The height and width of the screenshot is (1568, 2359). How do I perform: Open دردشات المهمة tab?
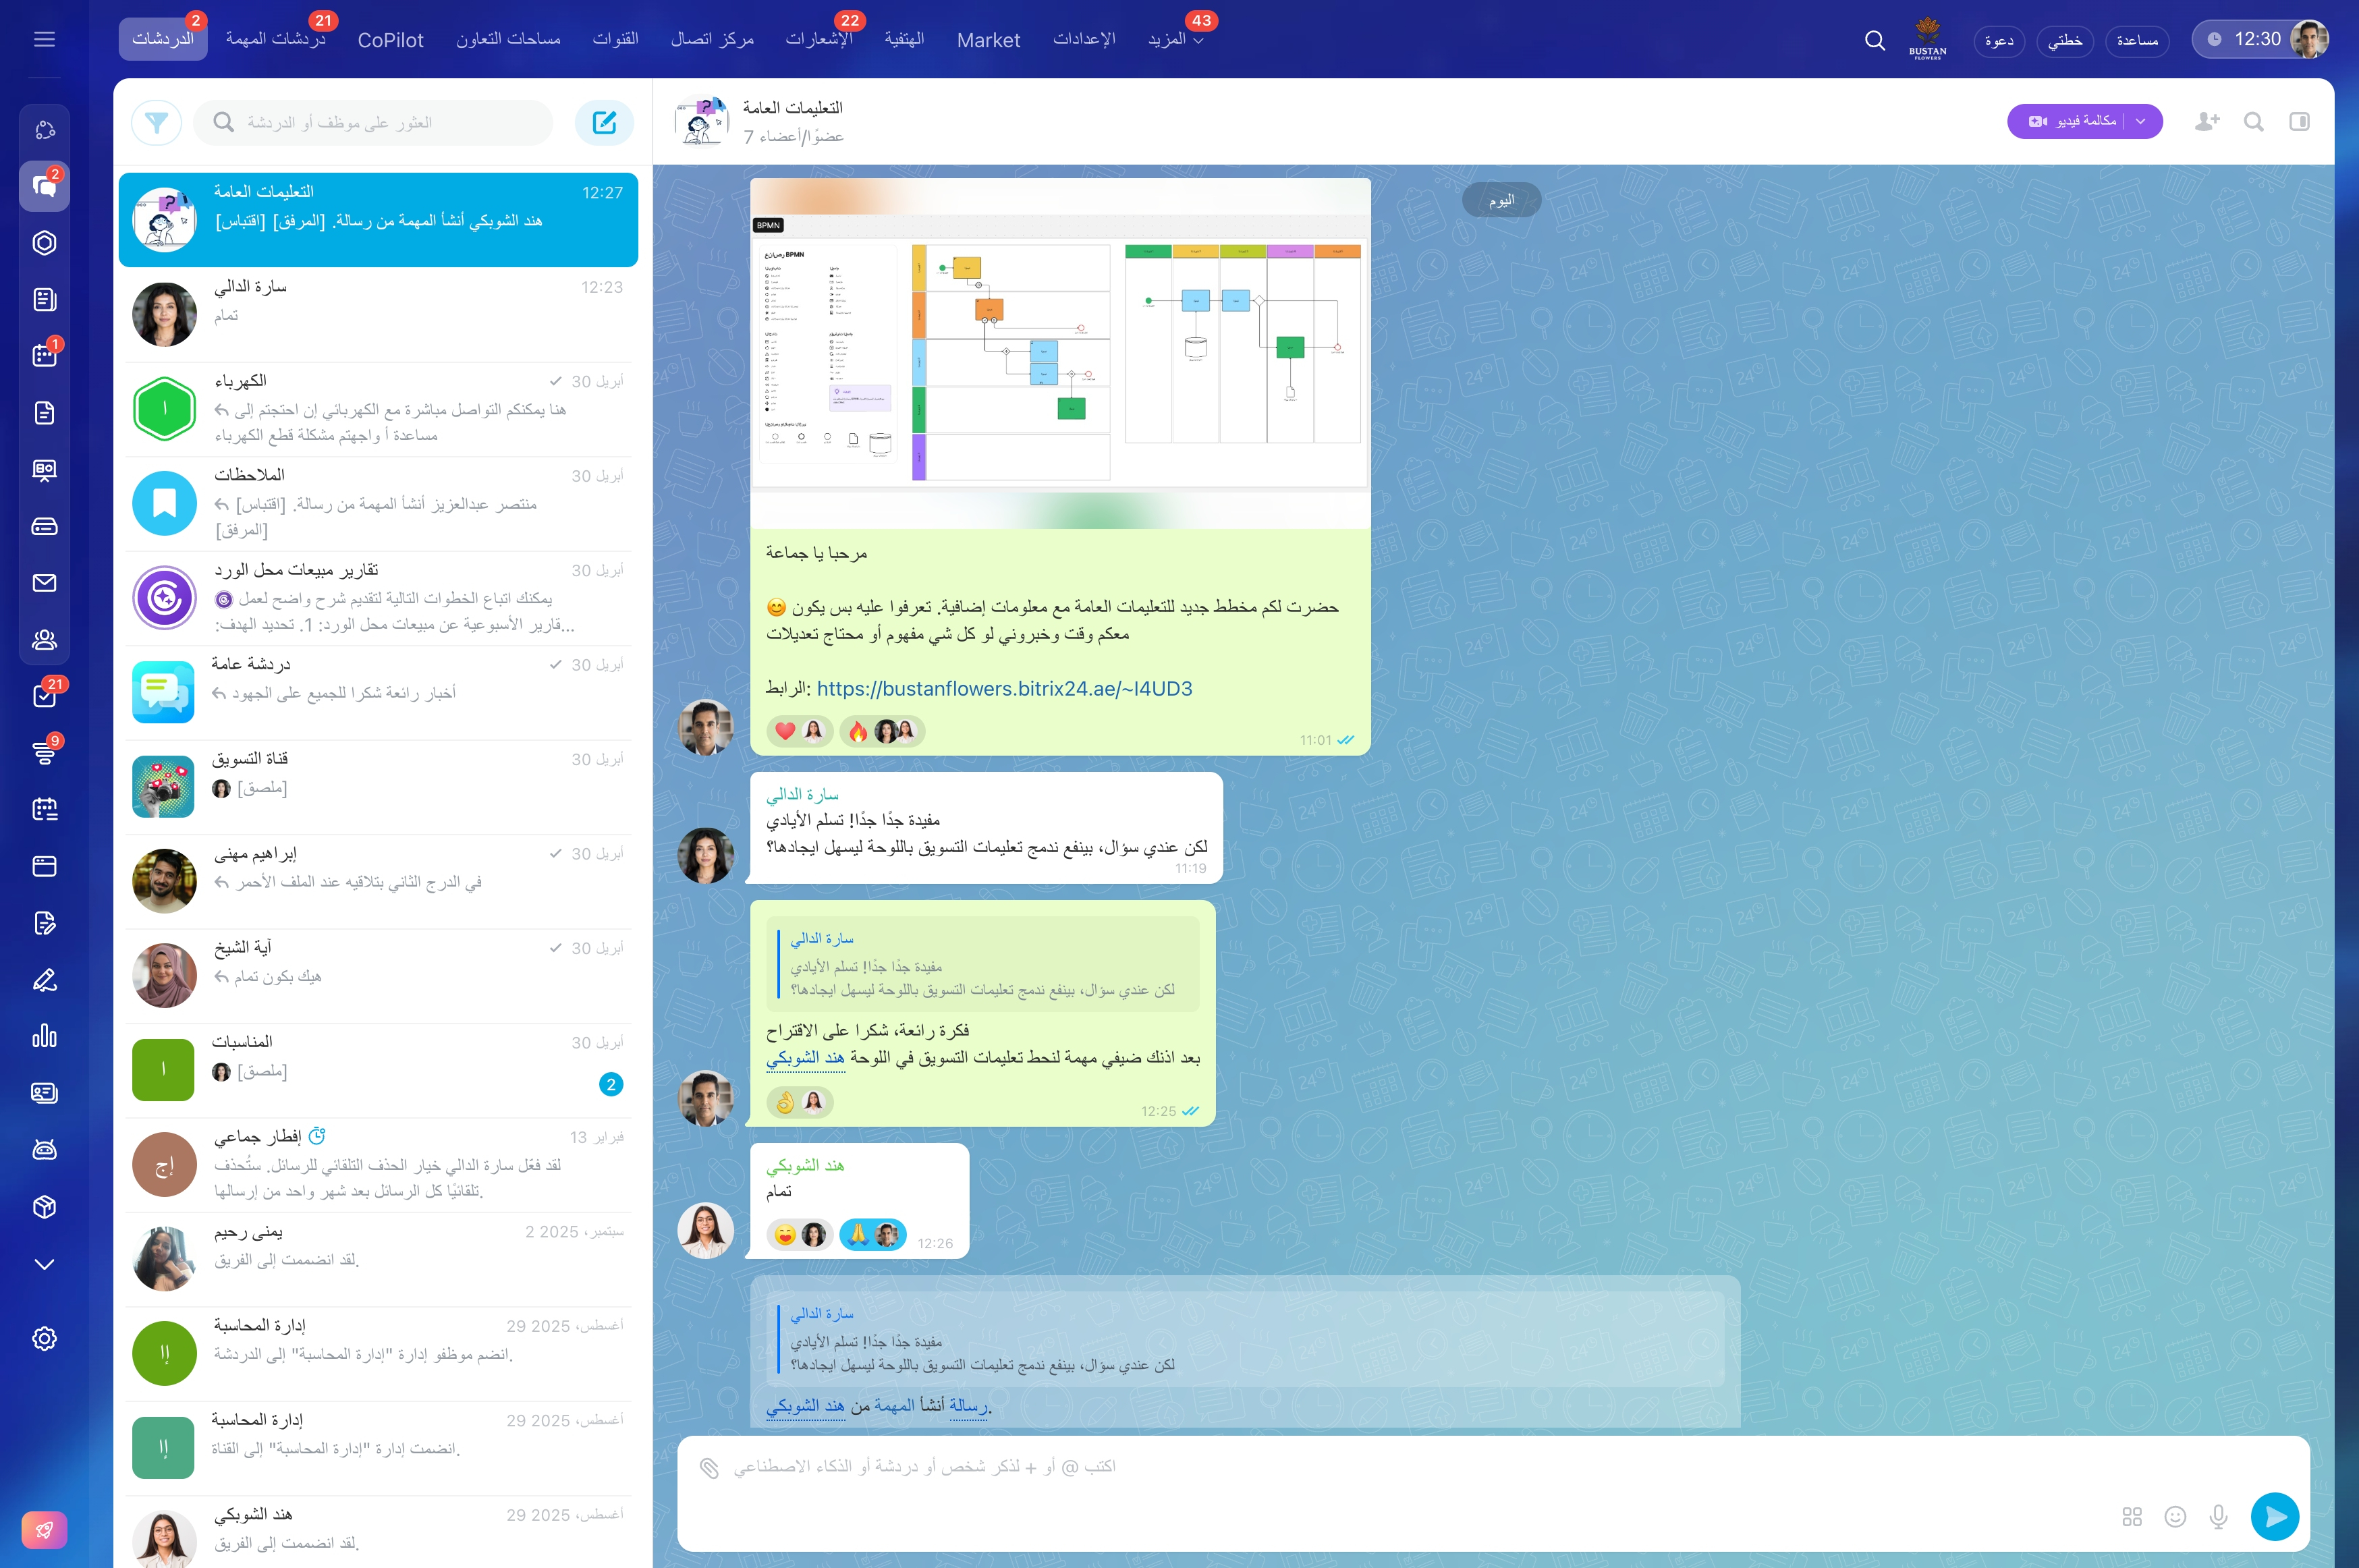(275, 39)
